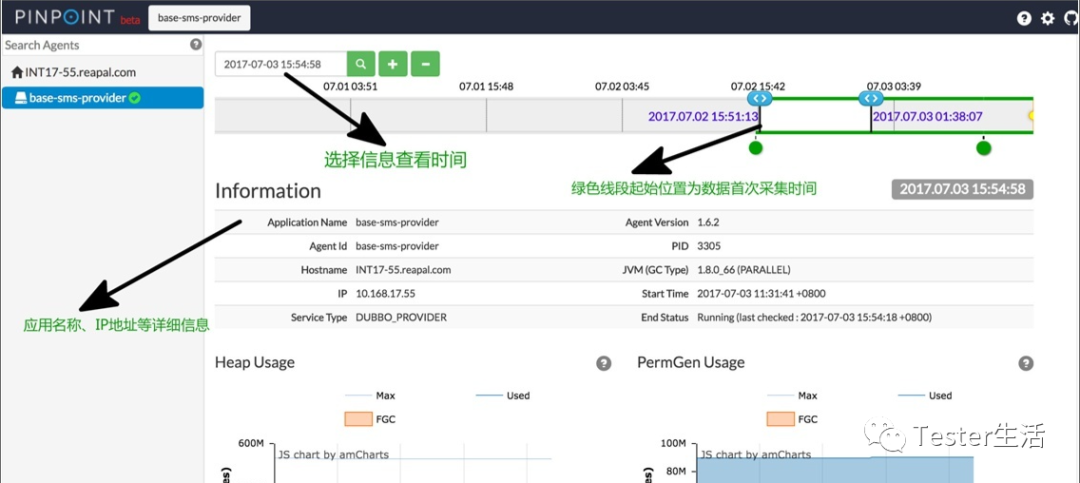
Task: Open the base-sms-provider application selector
Action: point(199,18)
